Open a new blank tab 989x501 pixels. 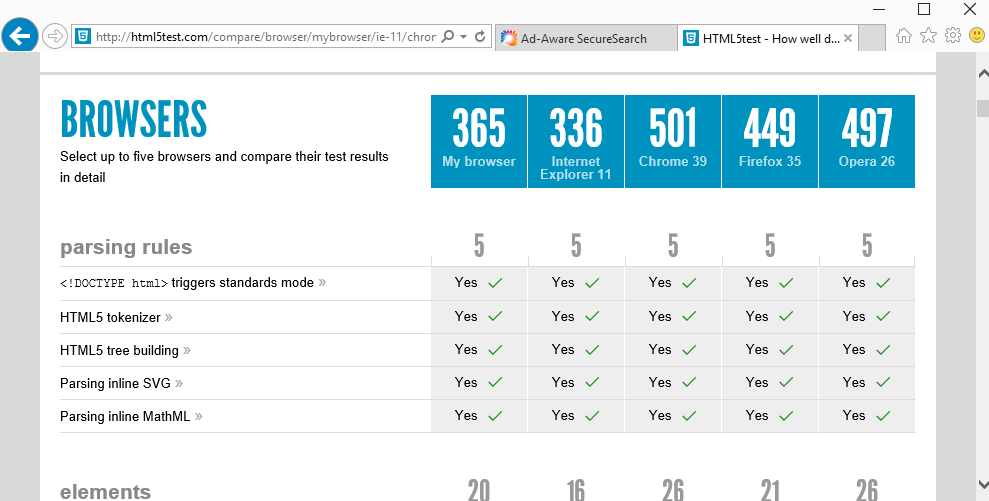tap(872, 38)
